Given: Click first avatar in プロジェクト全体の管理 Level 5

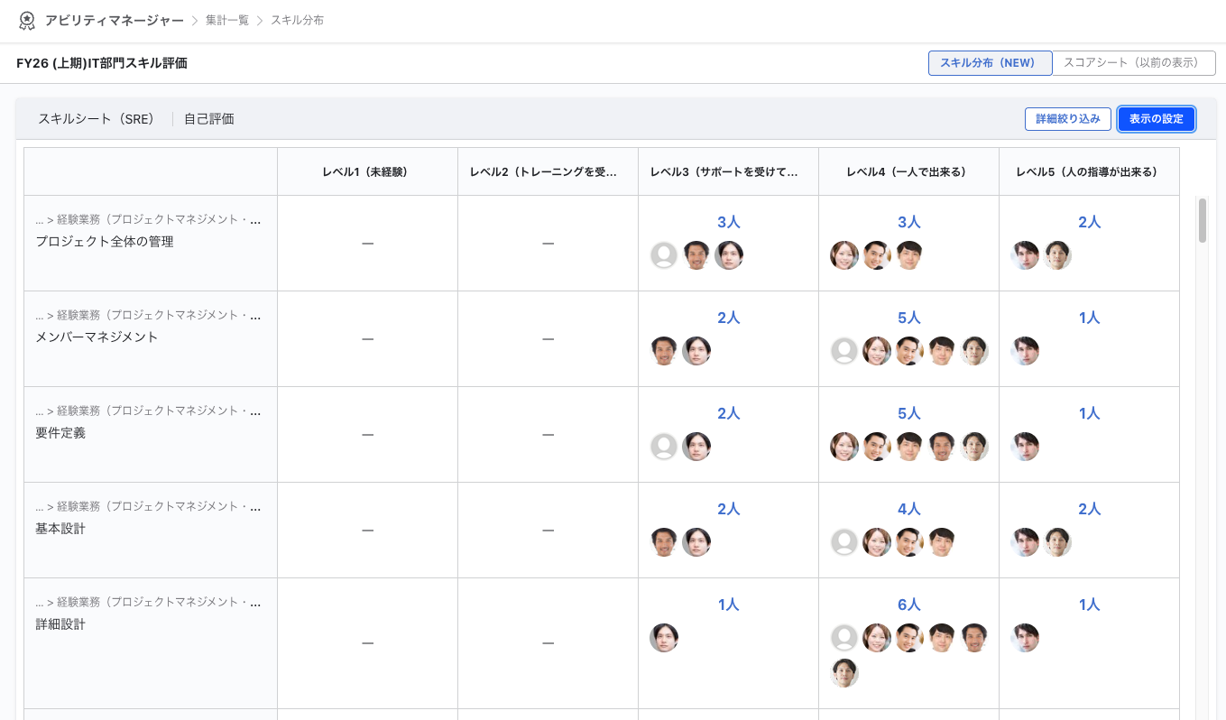Looking at the screenshot, I should (x=1025, y=255).
